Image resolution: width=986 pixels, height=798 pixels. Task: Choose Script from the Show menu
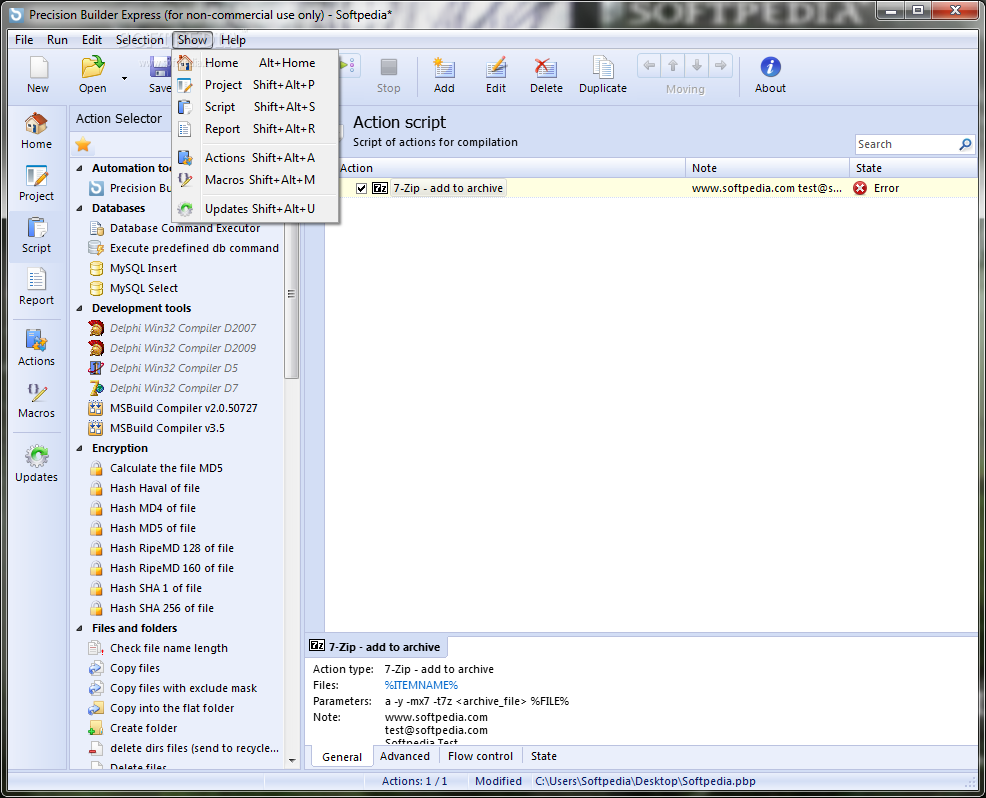pyautogui.click(x=255, y=107)
